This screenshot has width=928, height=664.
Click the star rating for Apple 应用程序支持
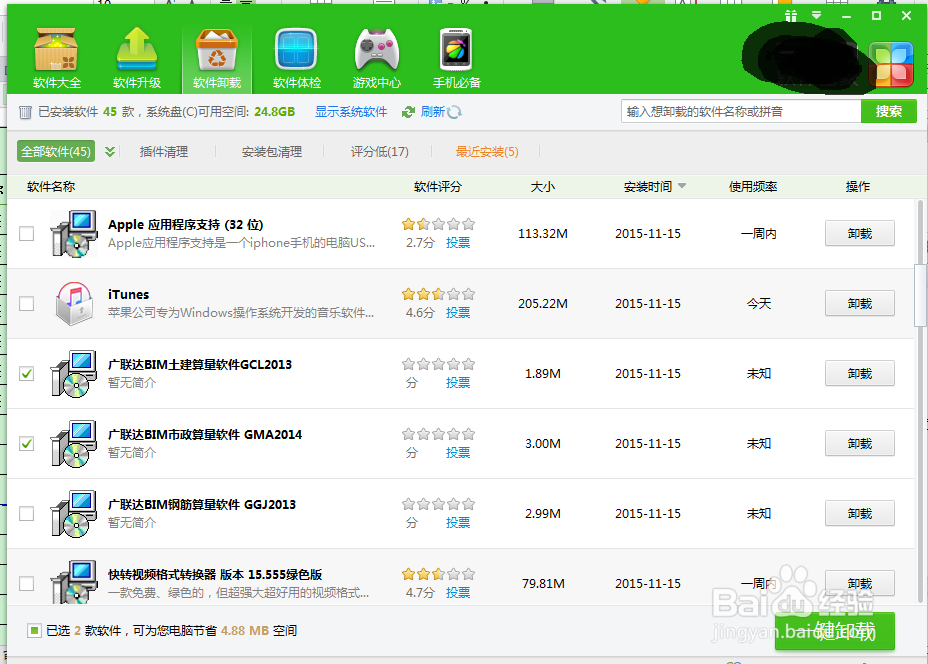[x=438, y=224]
